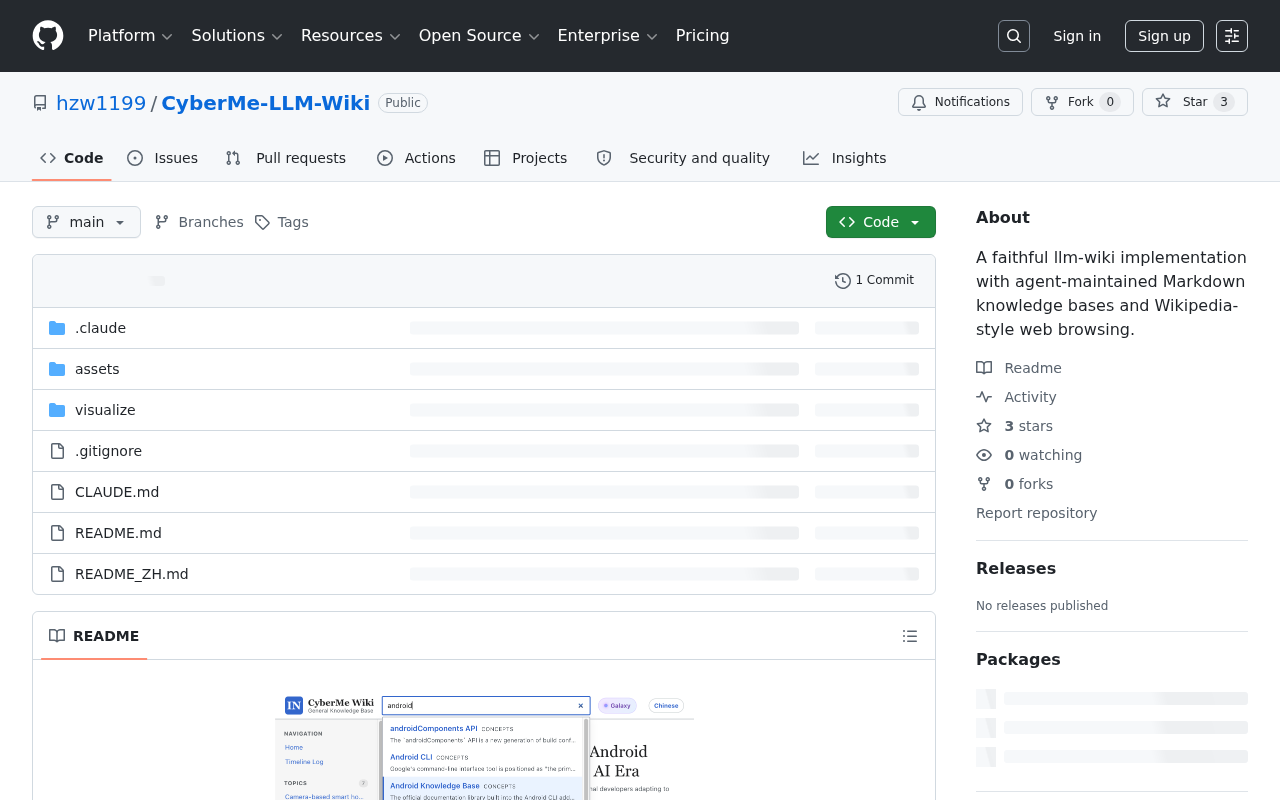Open the assets folder link

coord(97,369)
